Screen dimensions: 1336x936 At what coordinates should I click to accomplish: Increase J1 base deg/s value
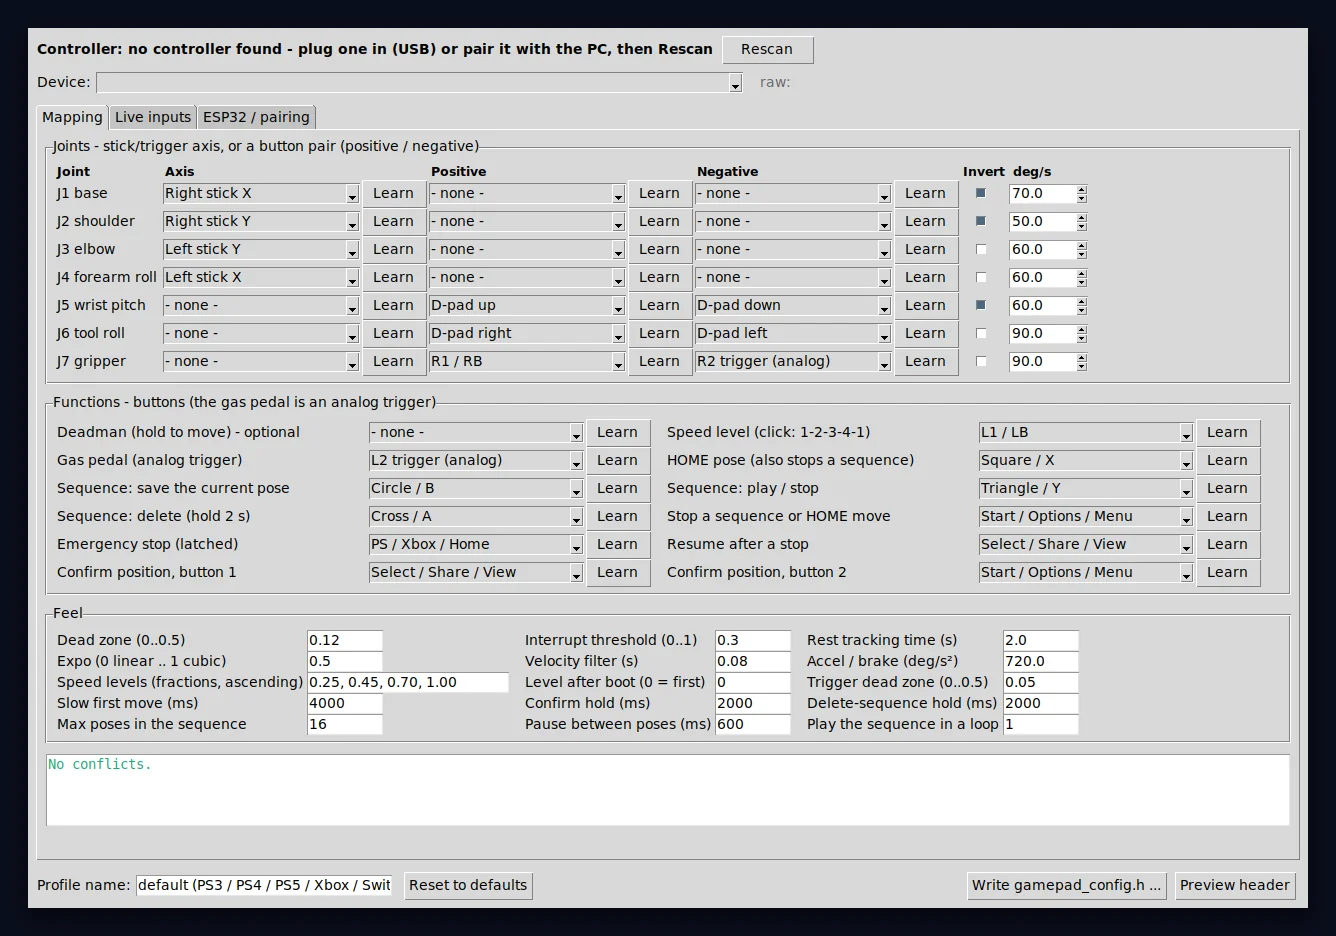(x=1082, y=189)
